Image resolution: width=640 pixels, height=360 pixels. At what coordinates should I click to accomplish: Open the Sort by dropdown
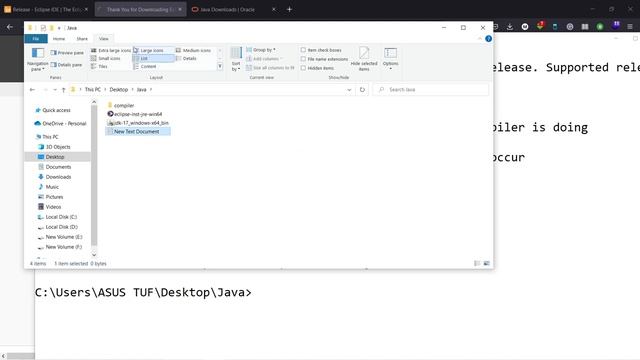pos(236,59)
